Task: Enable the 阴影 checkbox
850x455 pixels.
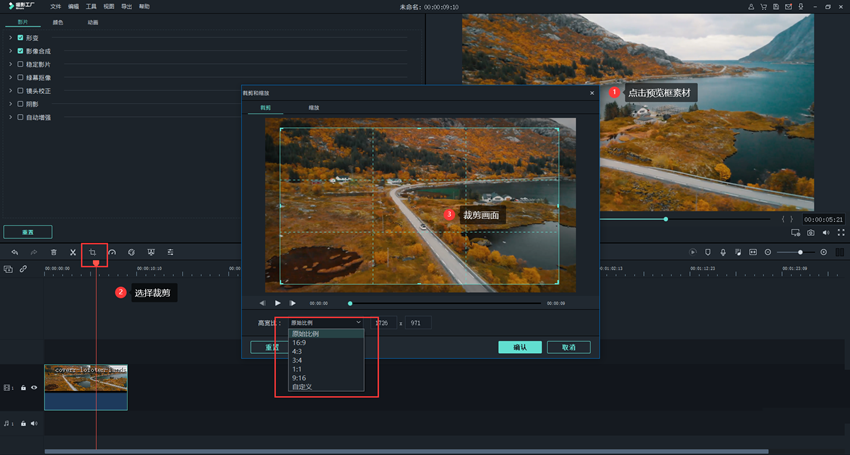Action: pyautogui.click(x=20, y=104)
